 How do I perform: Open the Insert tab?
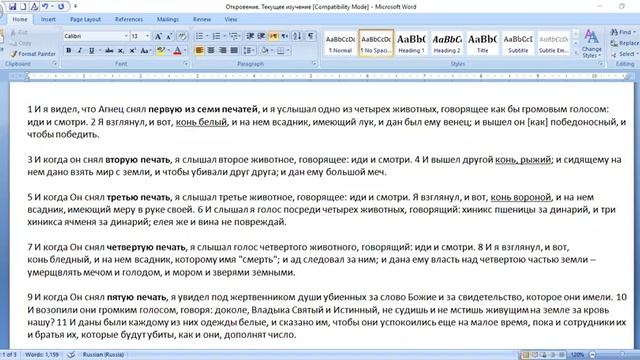[48, 19]
